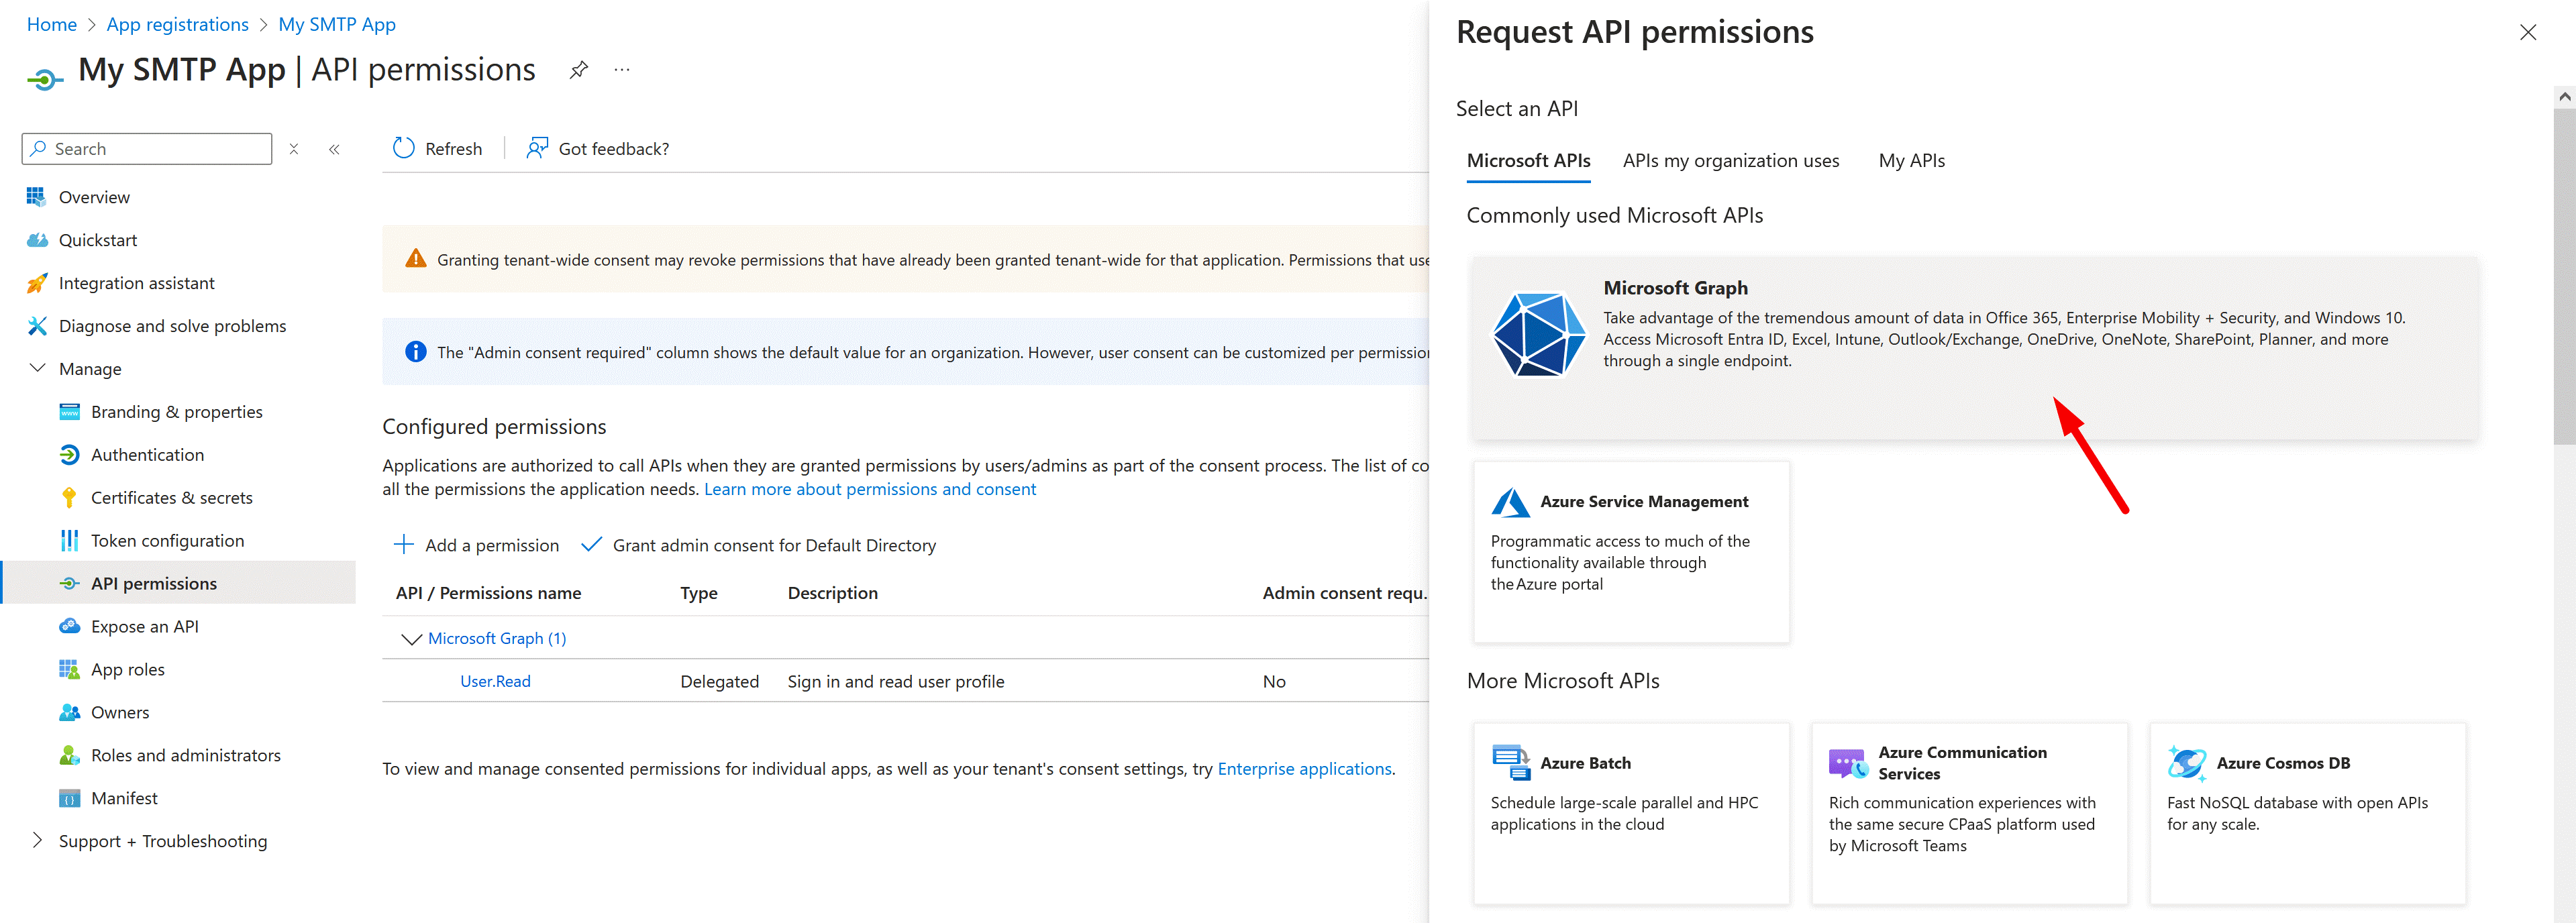This screenshot has height=923, width=2576.
Task: Open Roles and administrators
Action: [x=185, y=756]
